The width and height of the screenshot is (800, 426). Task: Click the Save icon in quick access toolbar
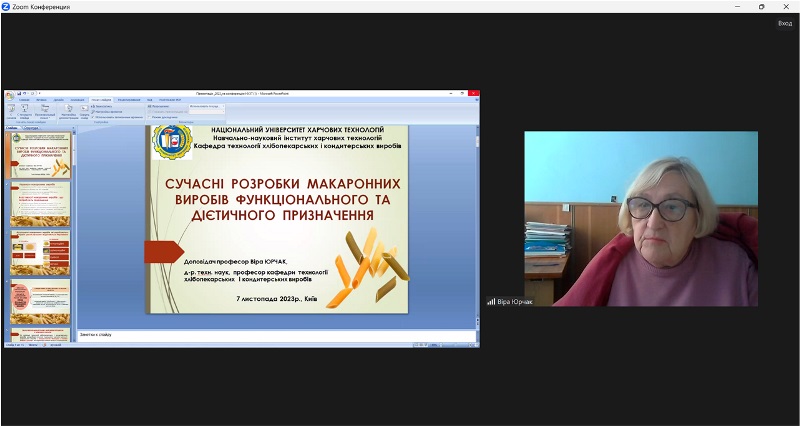point(19,93)
